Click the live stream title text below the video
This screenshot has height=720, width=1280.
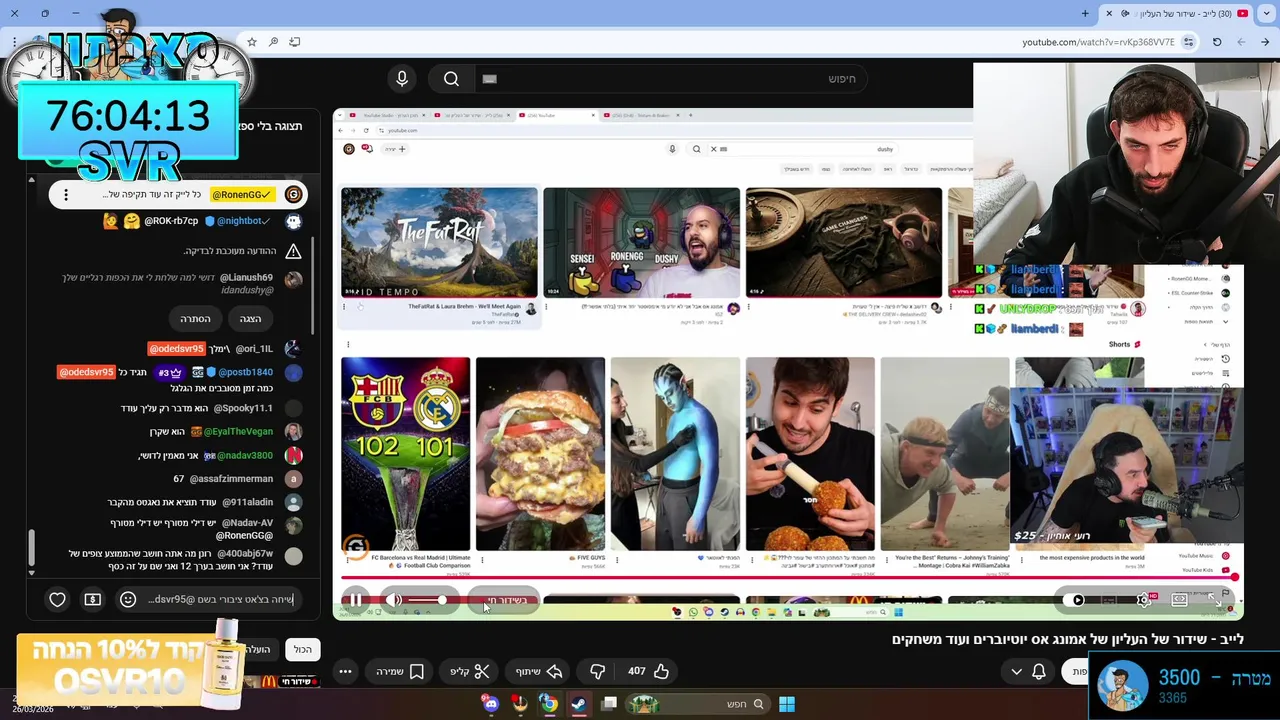[x=1068, y=639]
